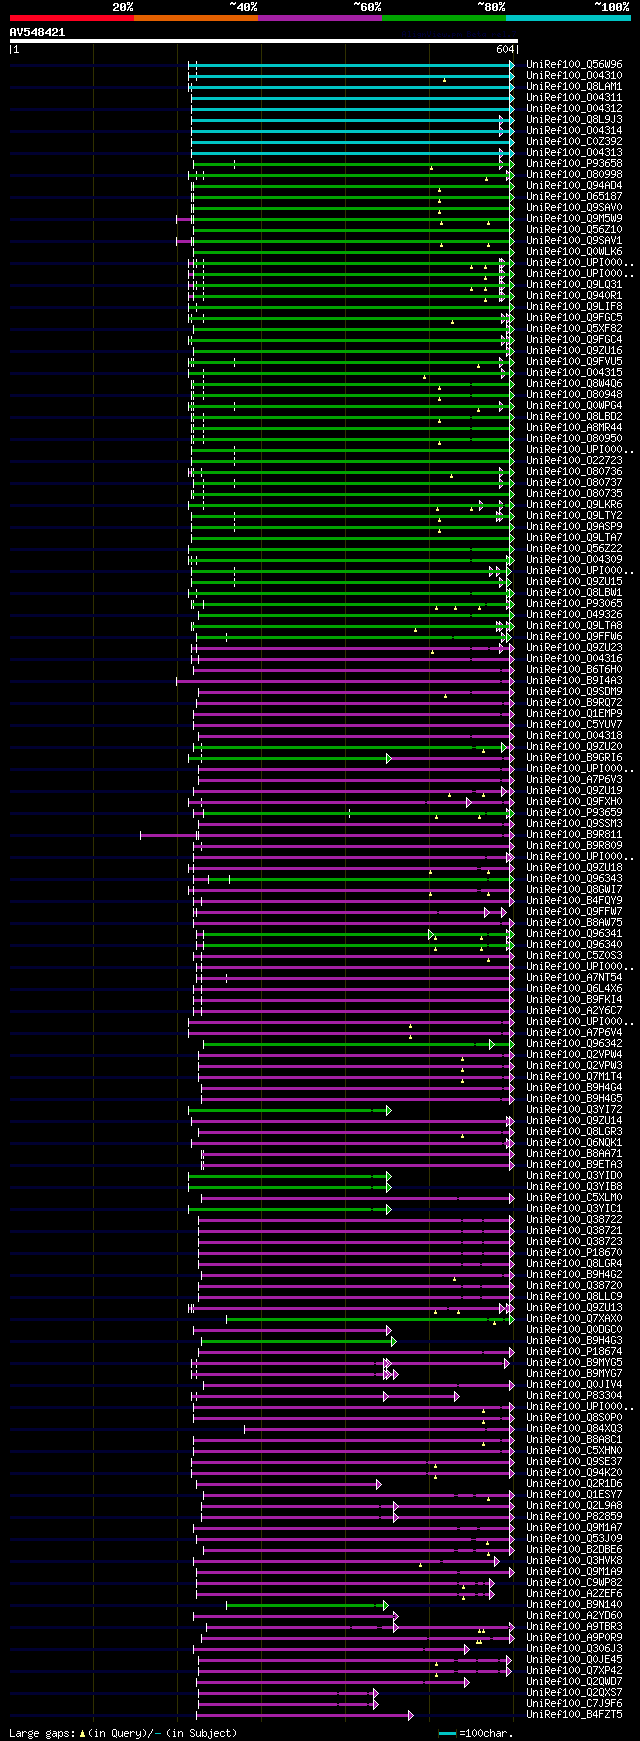Screen dimensions: 640x1741
Task: Select the UniRef100_Q9FFW6 label
Action: click(x=574, y=636)
